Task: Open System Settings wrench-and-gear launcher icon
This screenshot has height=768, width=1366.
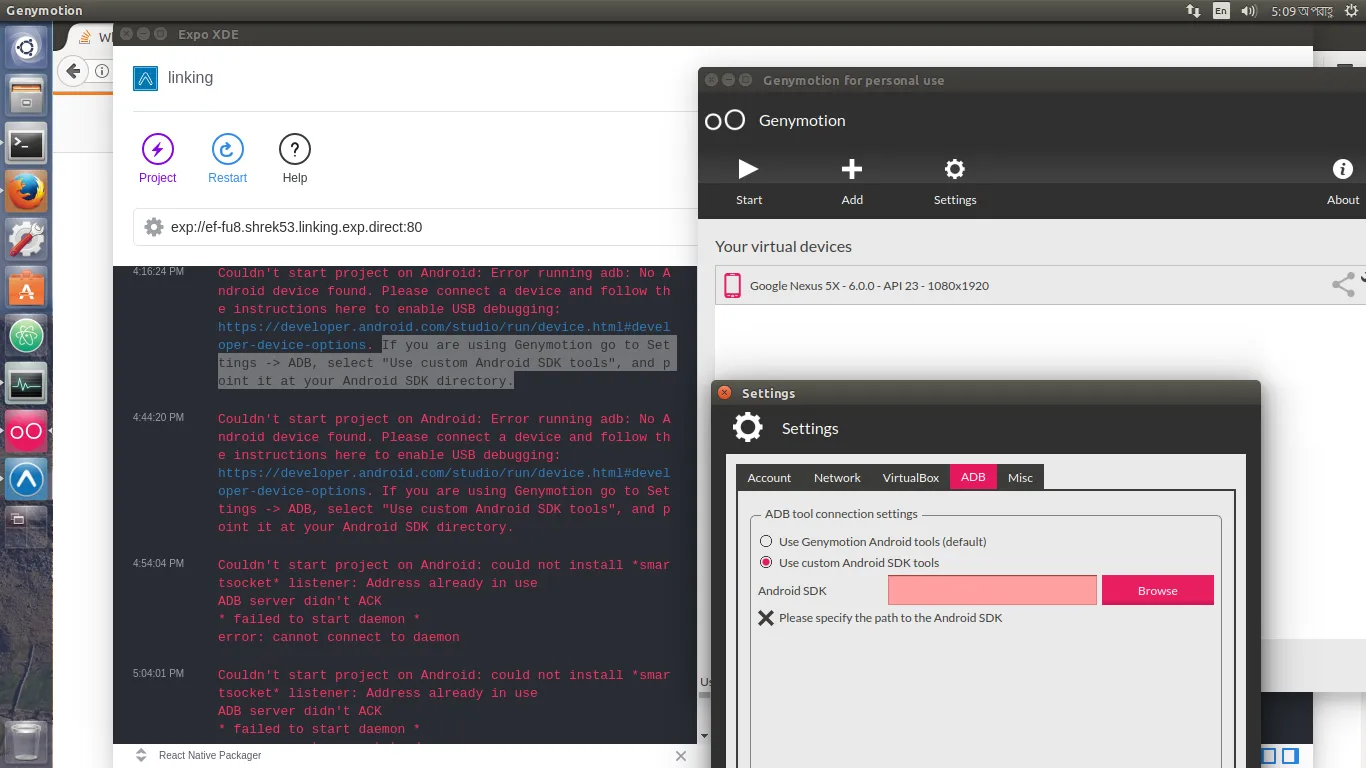Action: click(x=26, y=240)
